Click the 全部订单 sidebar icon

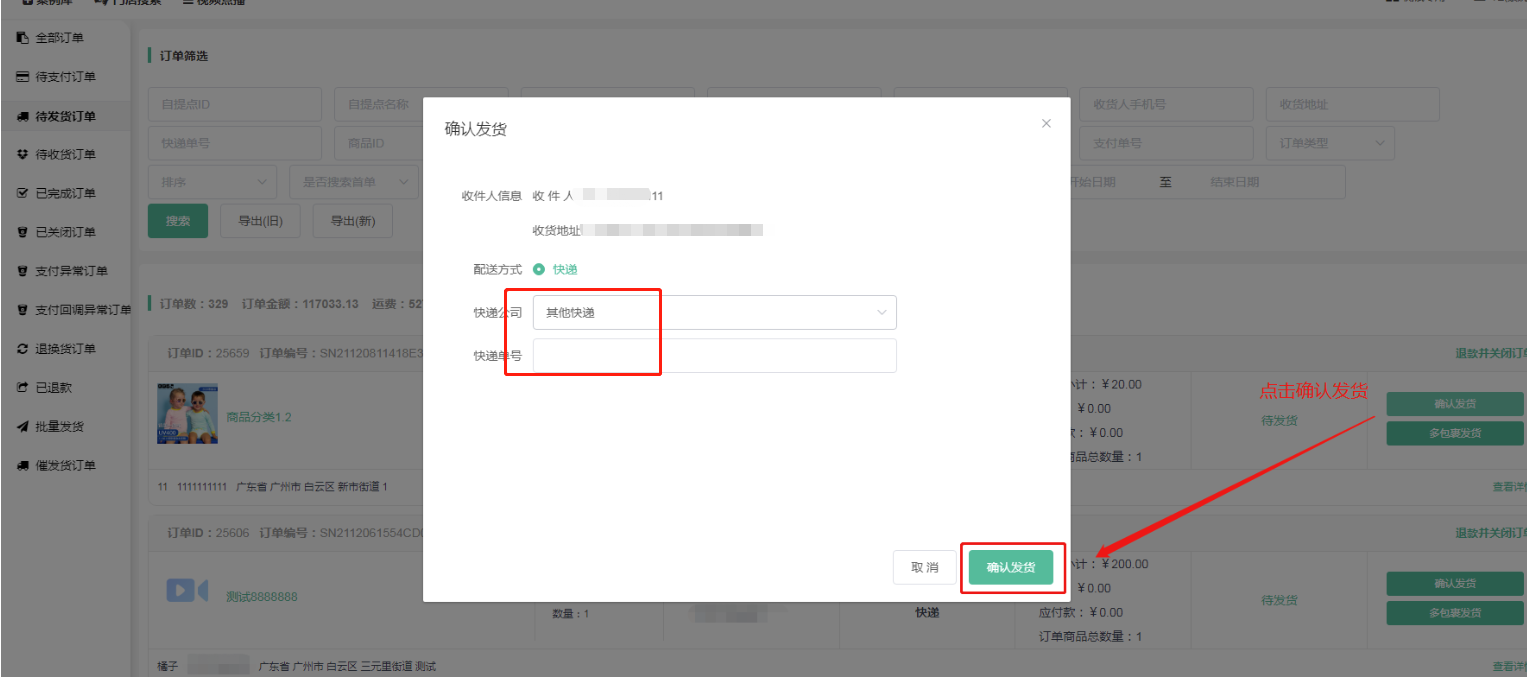[x=22, y=38]
